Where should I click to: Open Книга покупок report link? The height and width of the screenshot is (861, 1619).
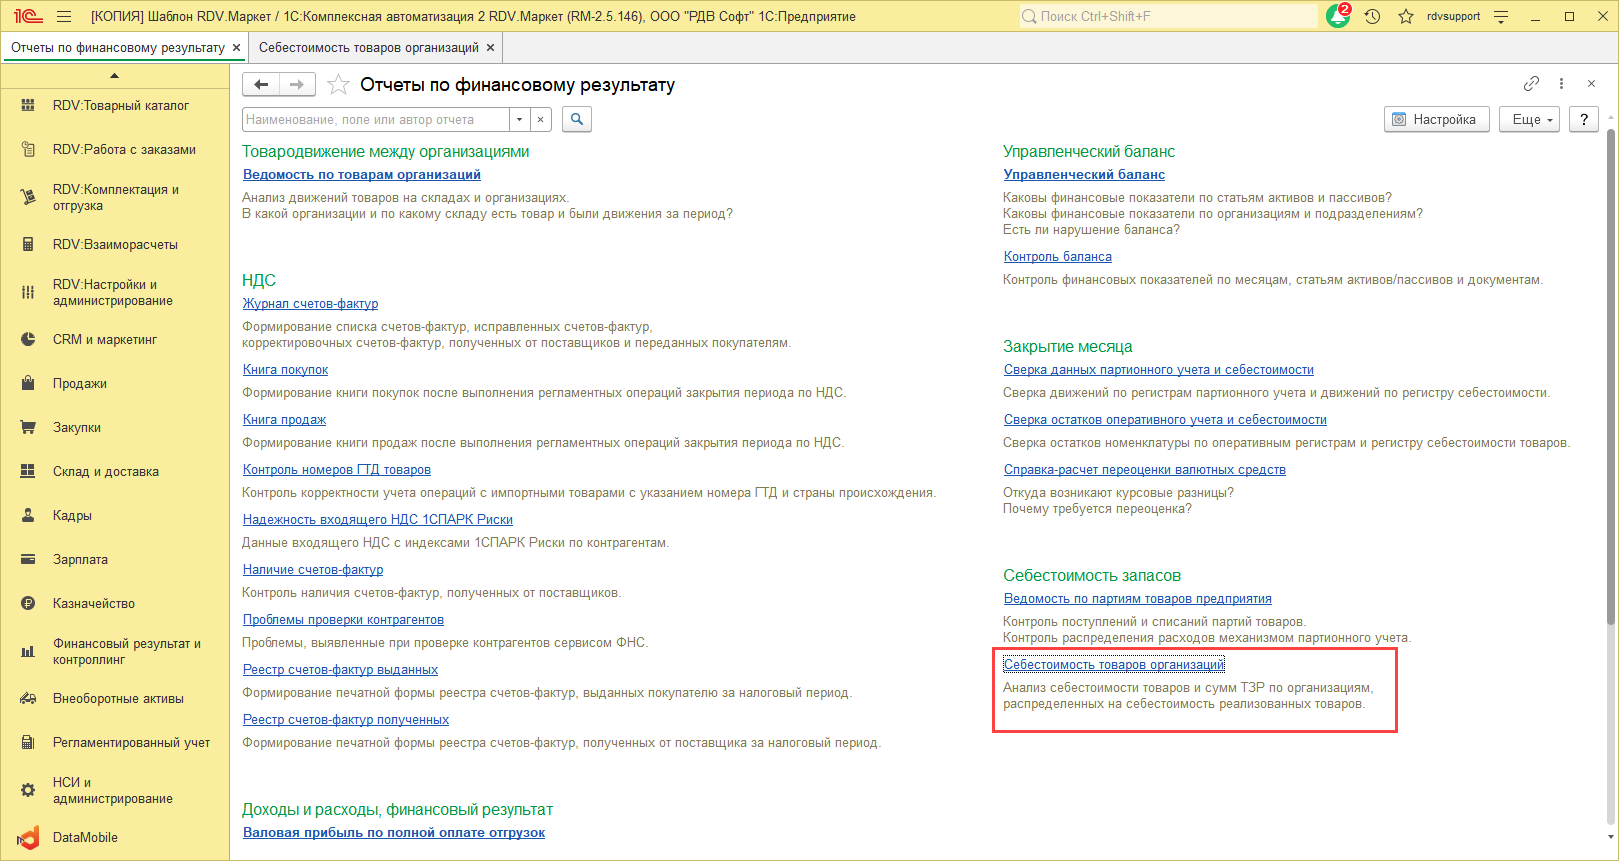point(285,370)
